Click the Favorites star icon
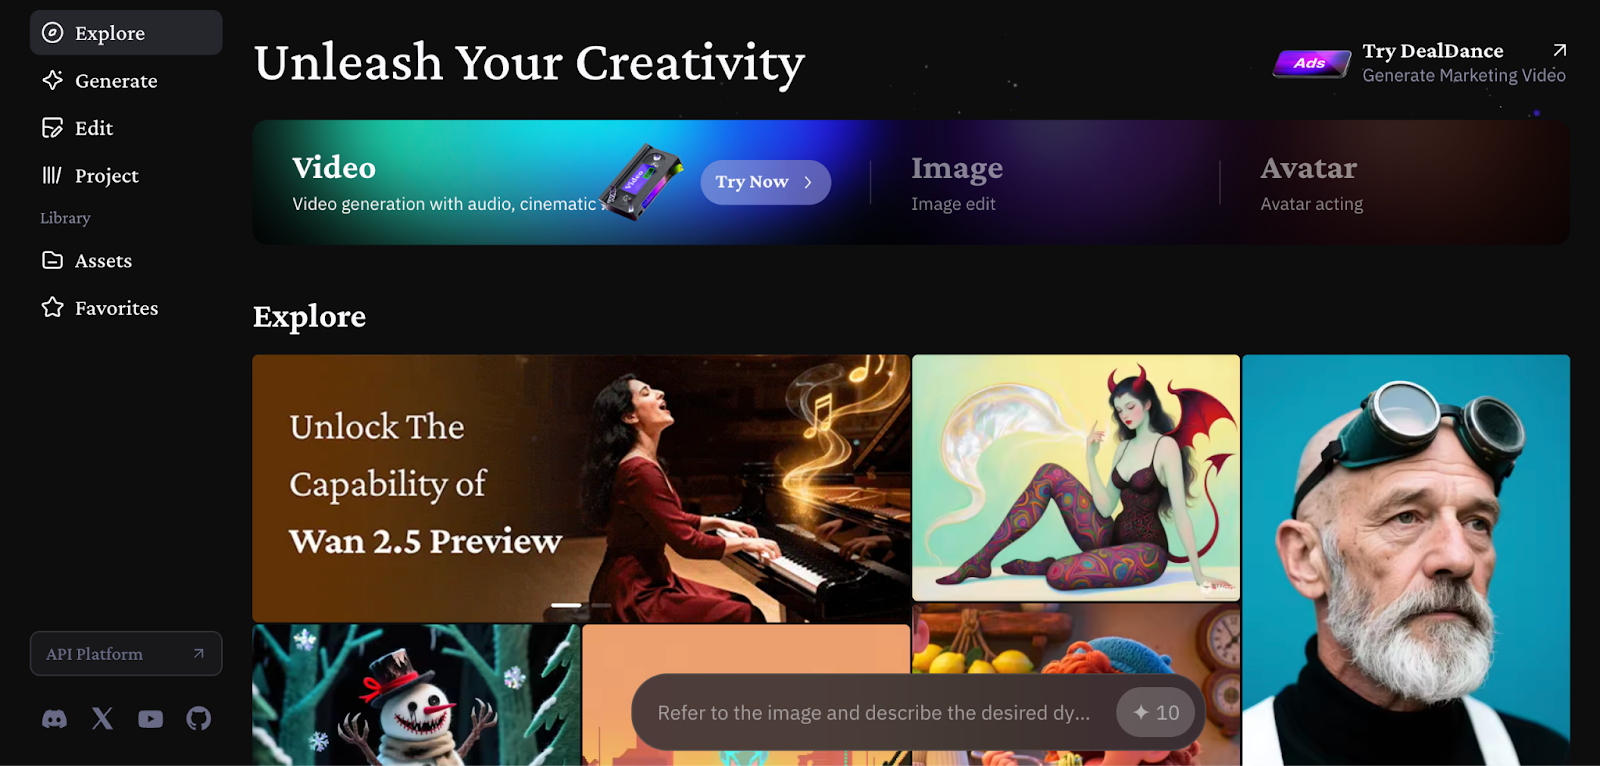 pyautogui.click(x=52, y=307)
